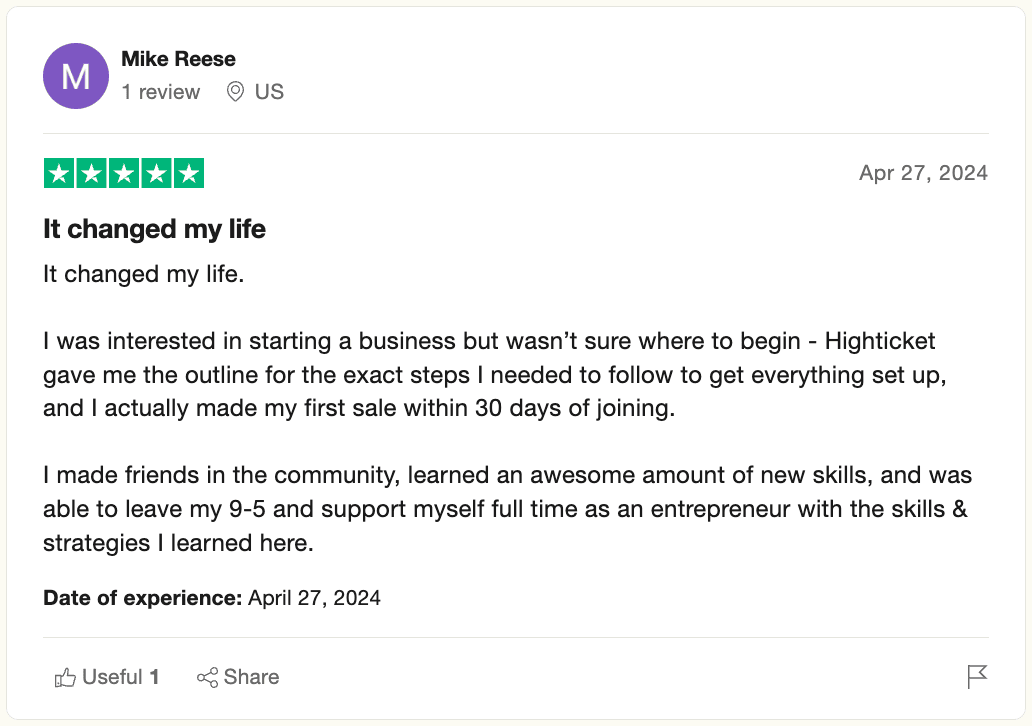The image size is (1032, 726).
Task: Open the "It changed my life" review title
Action: click(154, 229)
